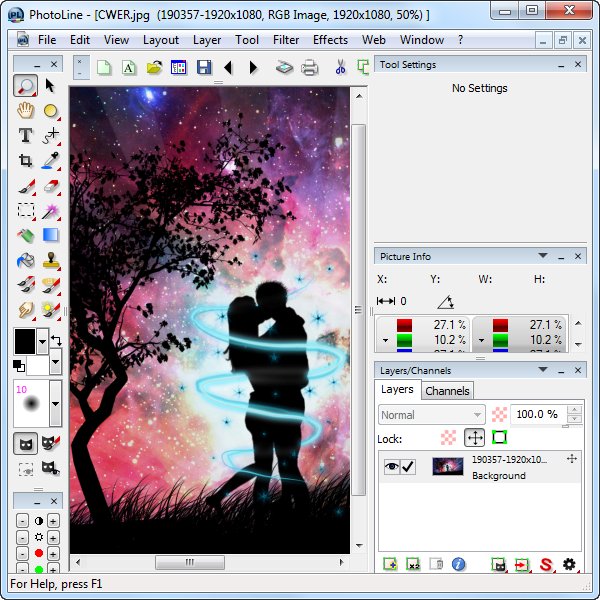Image resolution: width=600 pixels, height=600 pixels.
Task: Toggle the Background layer checkmark
Action: tap(408, 466)
